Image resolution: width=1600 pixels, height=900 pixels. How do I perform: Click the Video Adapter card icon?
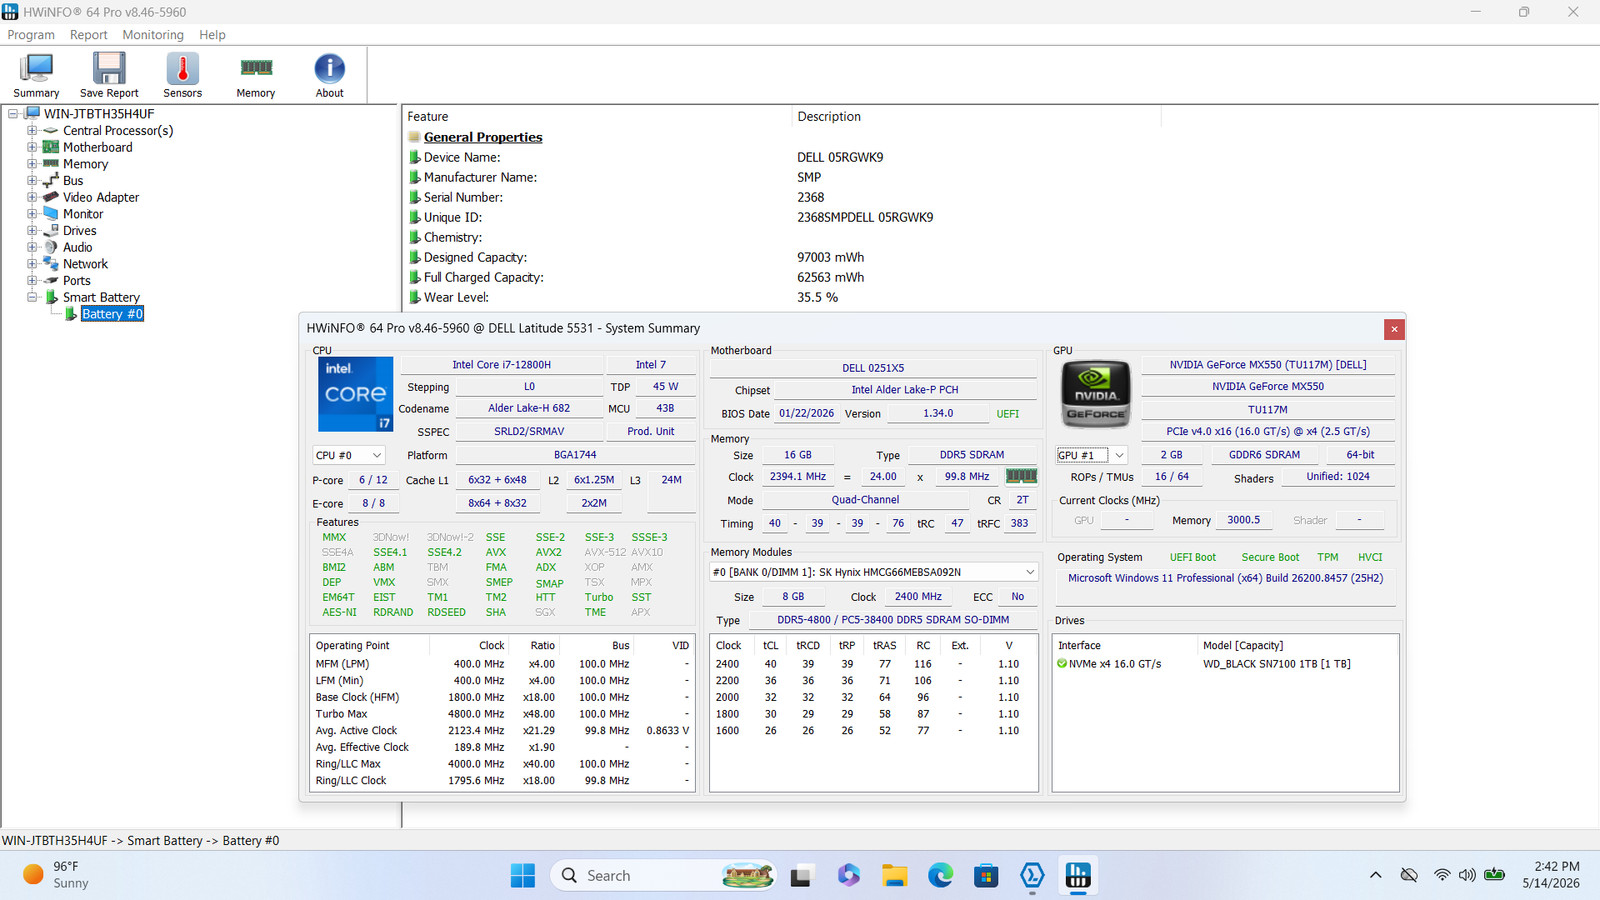click(x=50, y=197)
